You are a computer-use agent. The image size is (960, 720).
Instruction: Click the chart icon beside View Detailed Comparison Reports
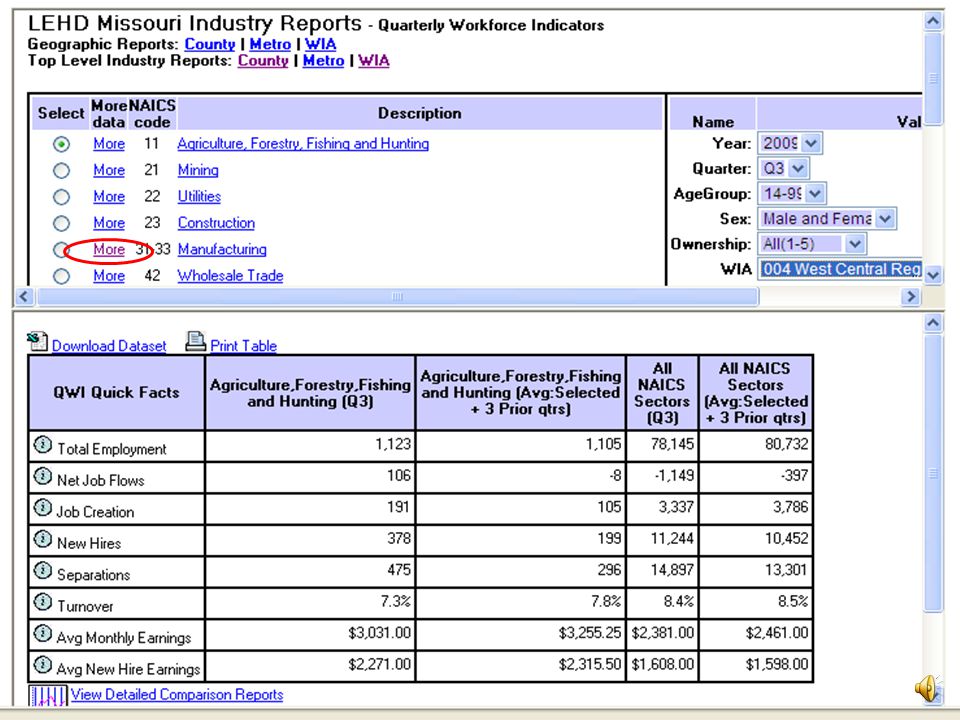48,696
